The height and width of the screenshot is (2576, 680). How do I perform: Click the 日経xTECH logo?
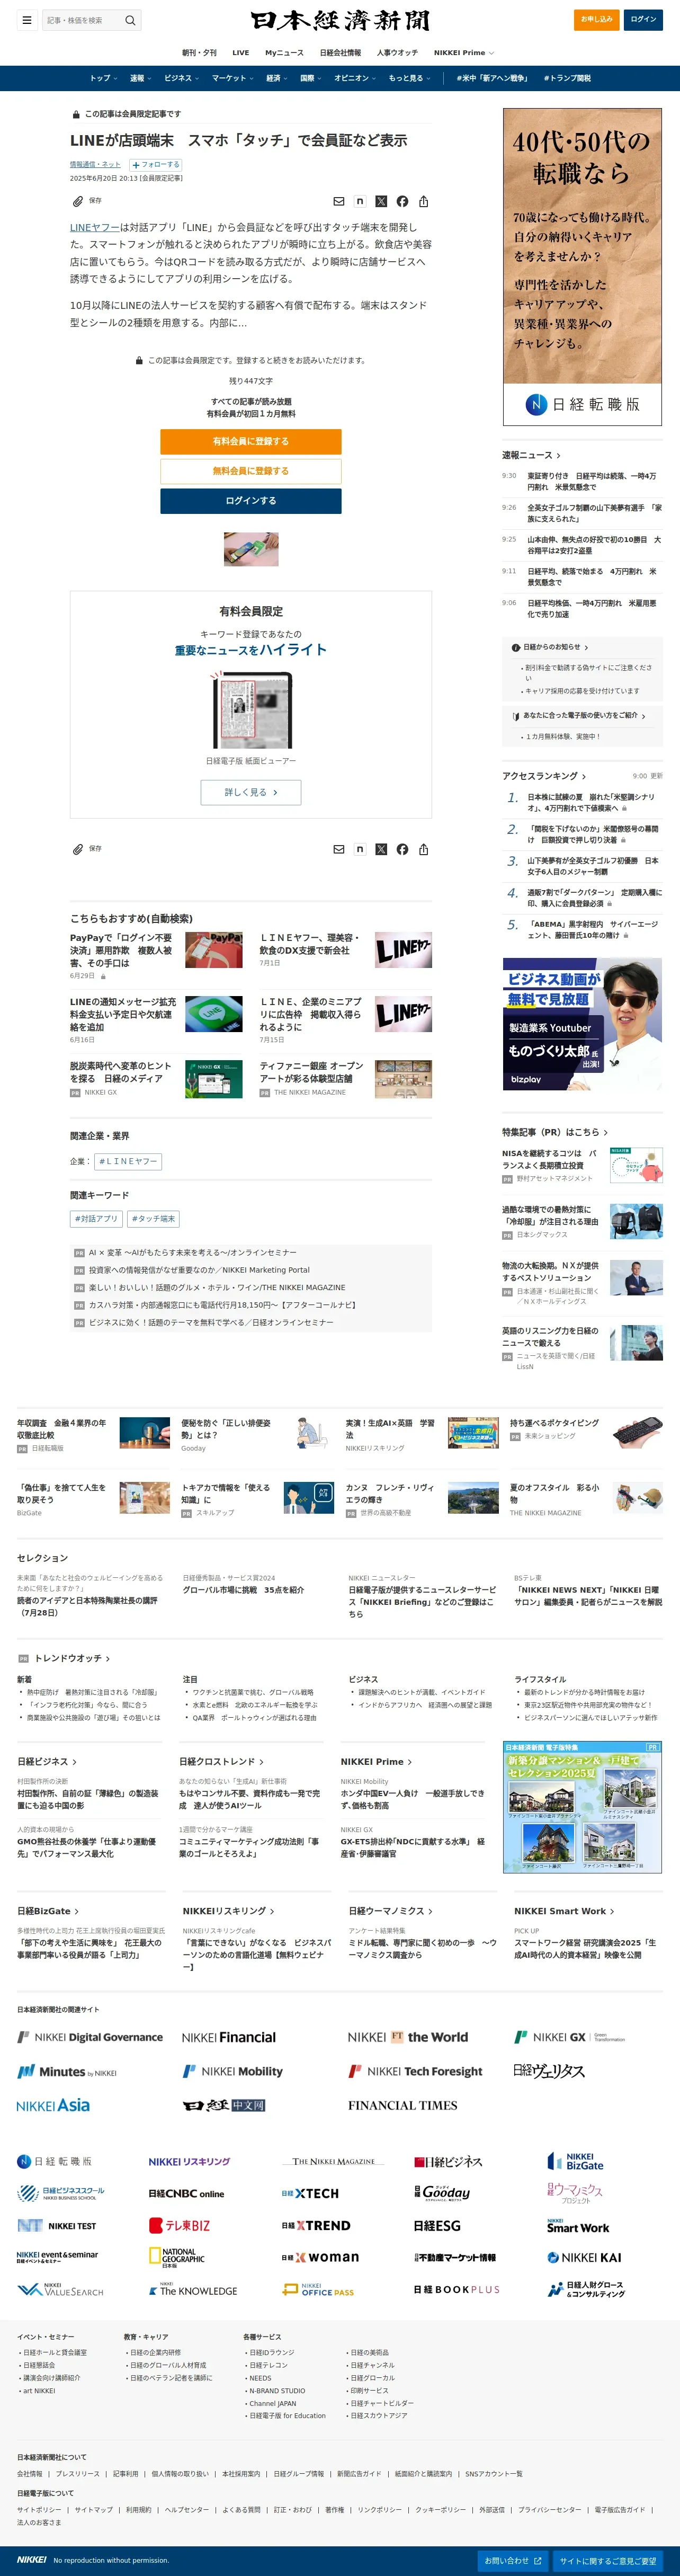point(311,2193)
